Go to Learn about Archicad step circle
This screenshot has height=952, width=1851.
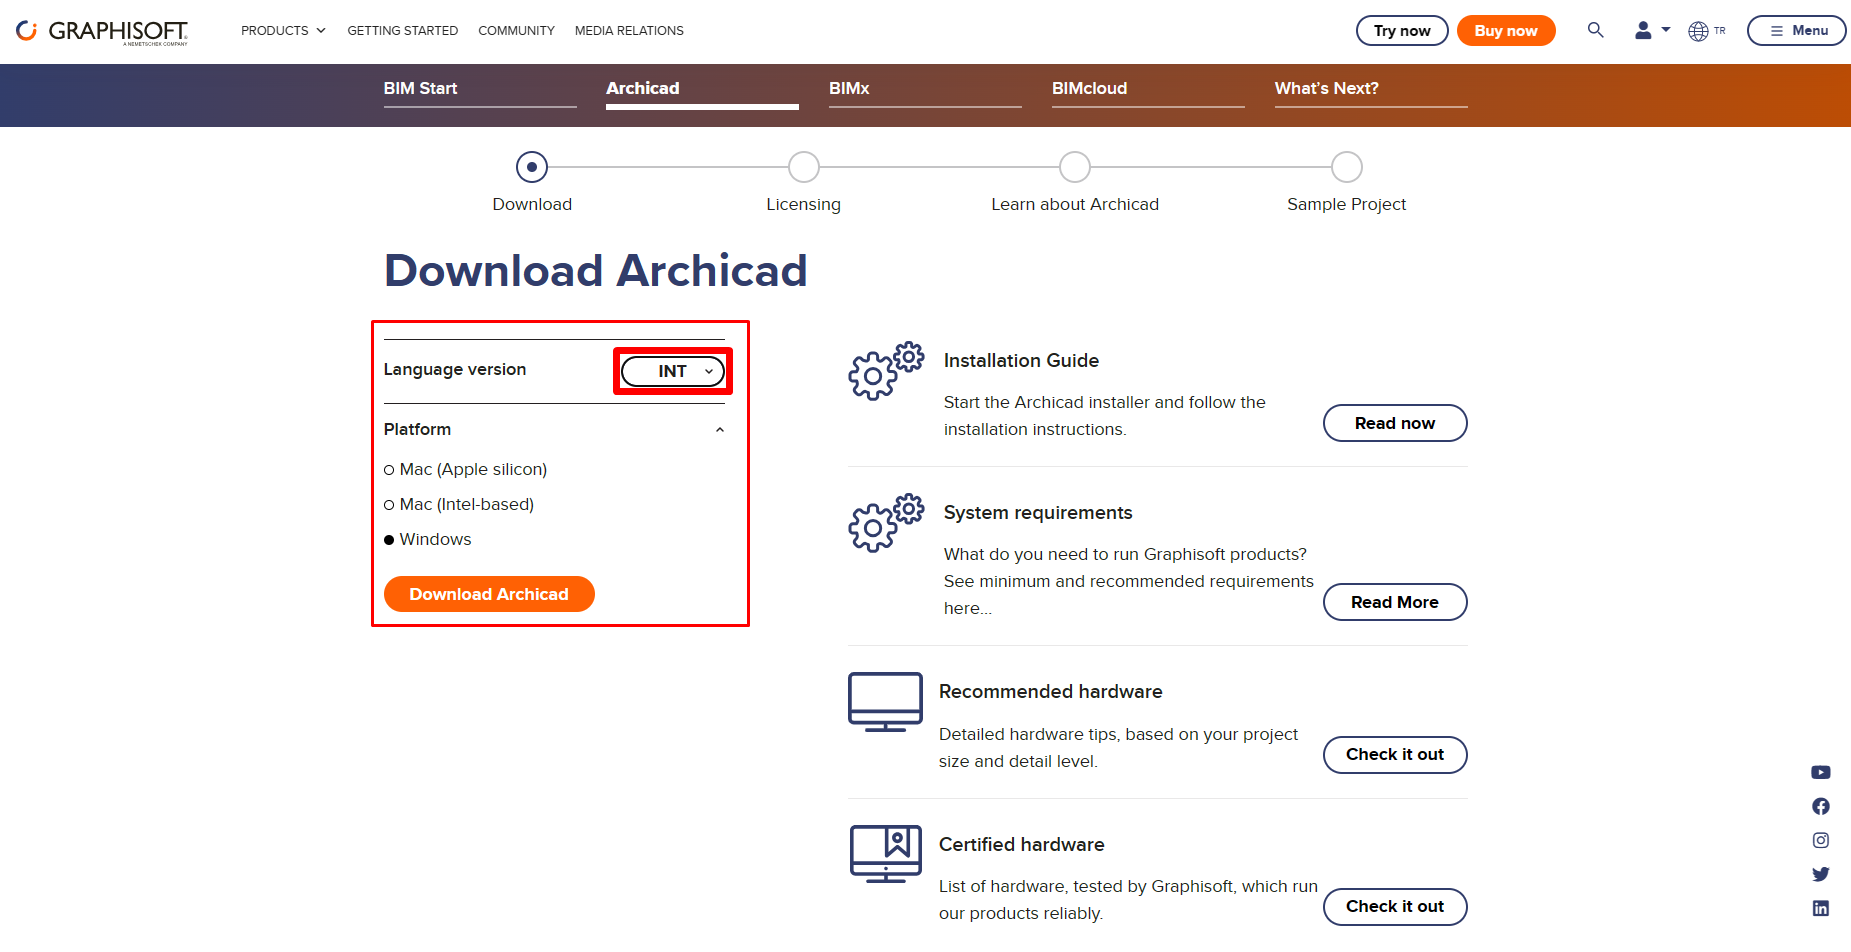click(x=1075, y=167)
